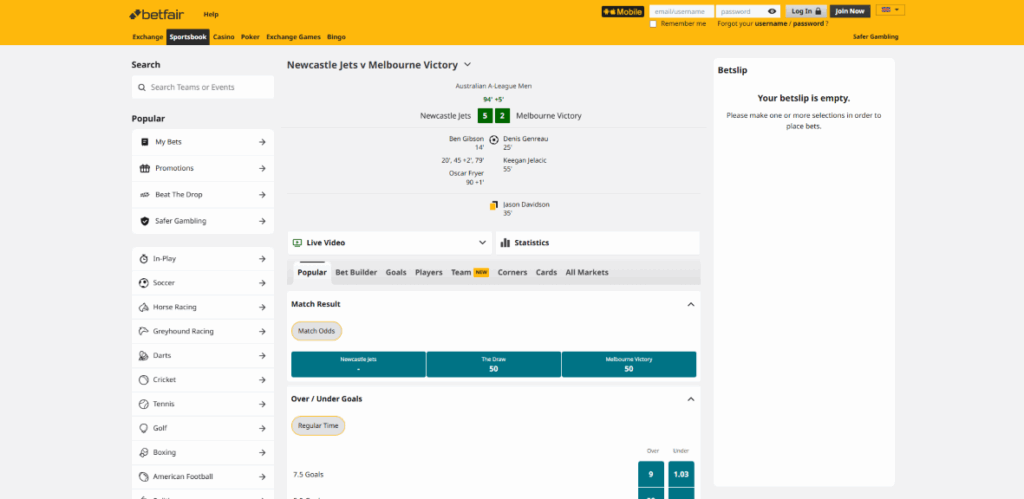Open the Exchange tab
Viewport: 1024px width, 499px height.
pyautogui.click(x=148, y=37)
